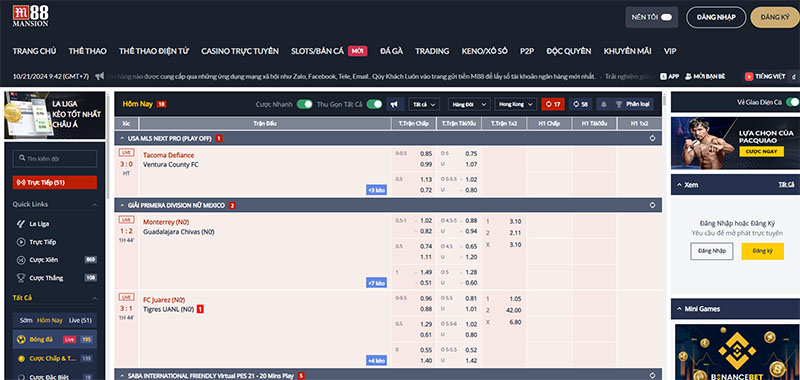Open the Tất cả filter dropdown
The height and width of the screenshot is (380, 800).
pyautogui.click(x=424, y=104)
